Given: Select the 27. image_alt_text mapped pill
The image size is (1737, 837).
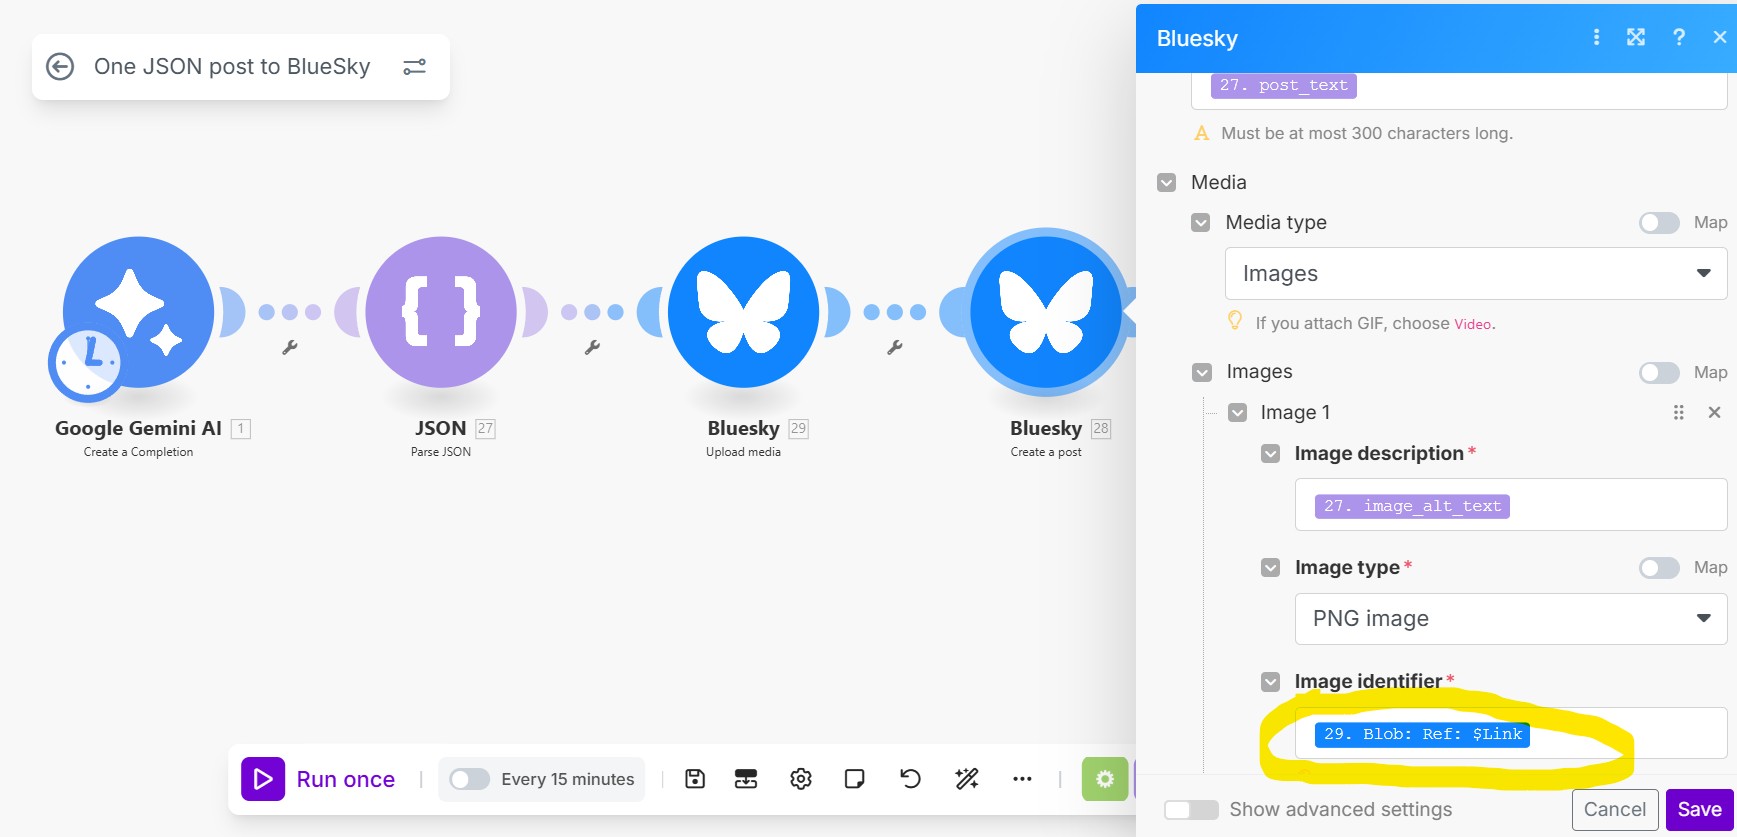Looking at the screenshot, I should tap(1412, 507).
